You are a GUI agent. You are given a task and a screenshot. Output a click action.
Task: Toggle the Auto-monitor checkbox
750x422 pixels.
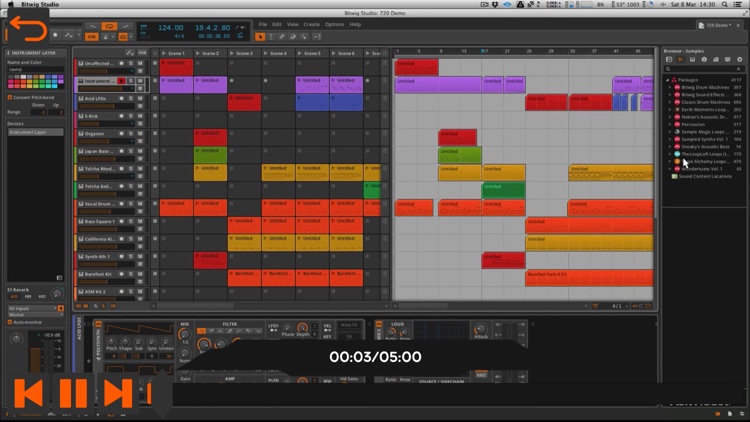click(10, 322)
